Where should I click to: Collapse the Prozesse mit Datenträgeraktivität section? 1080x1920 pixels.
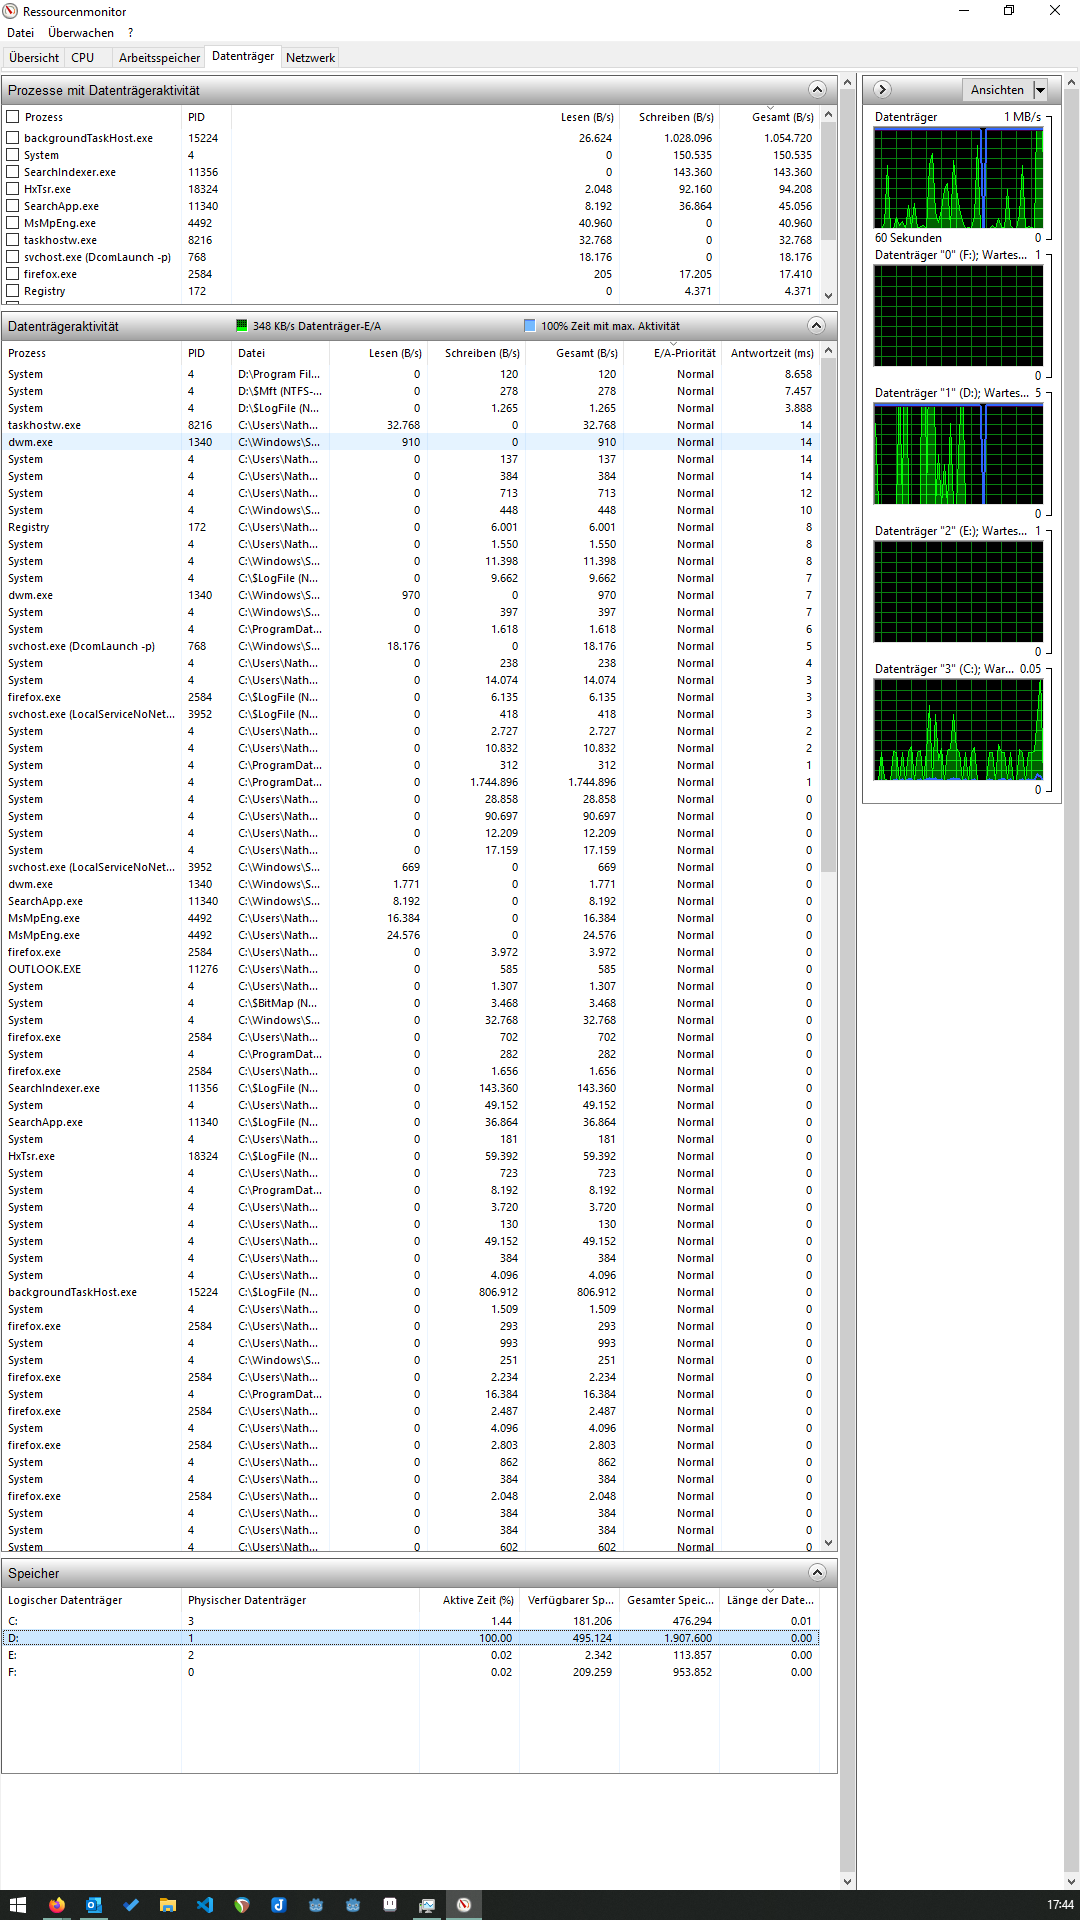(x=817, y=90)
